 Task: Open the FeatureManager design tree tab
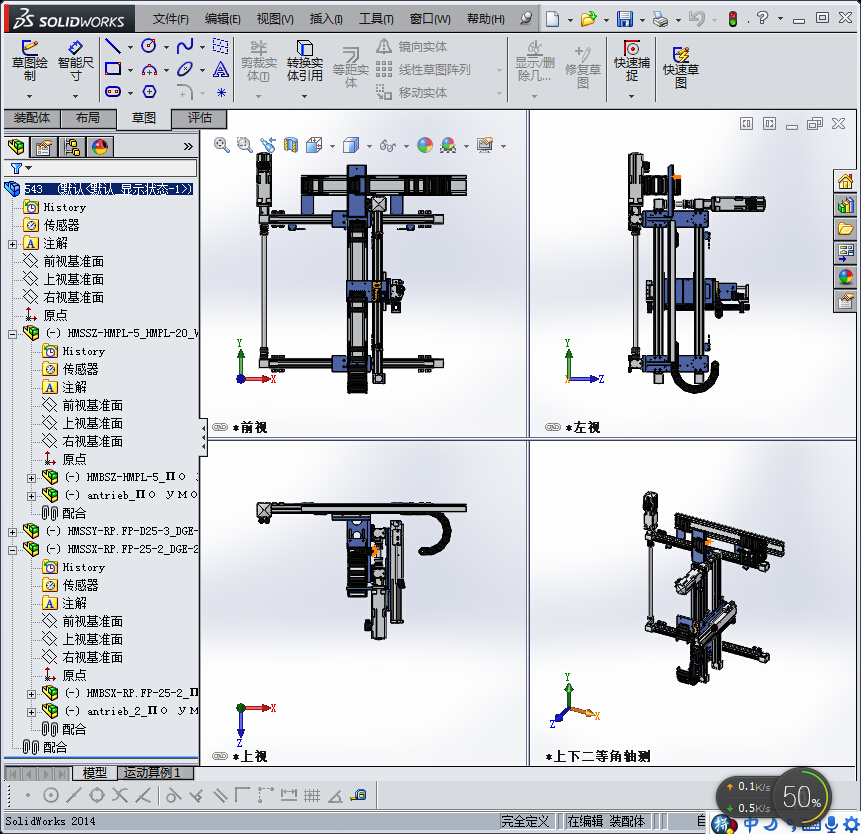16,147
